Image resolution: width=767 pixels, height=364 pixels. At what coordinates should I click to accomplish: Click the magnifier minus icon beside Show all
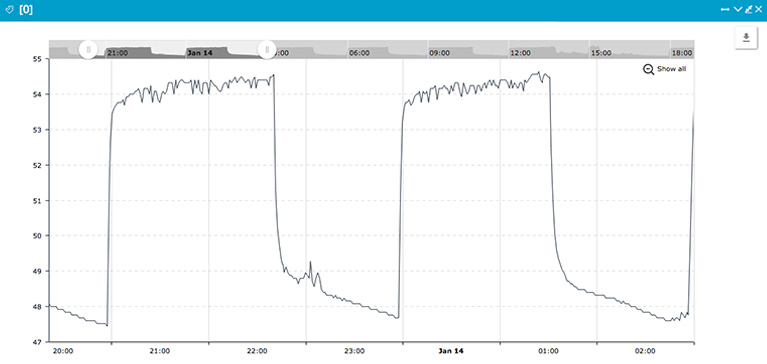[x=649, y=69]
